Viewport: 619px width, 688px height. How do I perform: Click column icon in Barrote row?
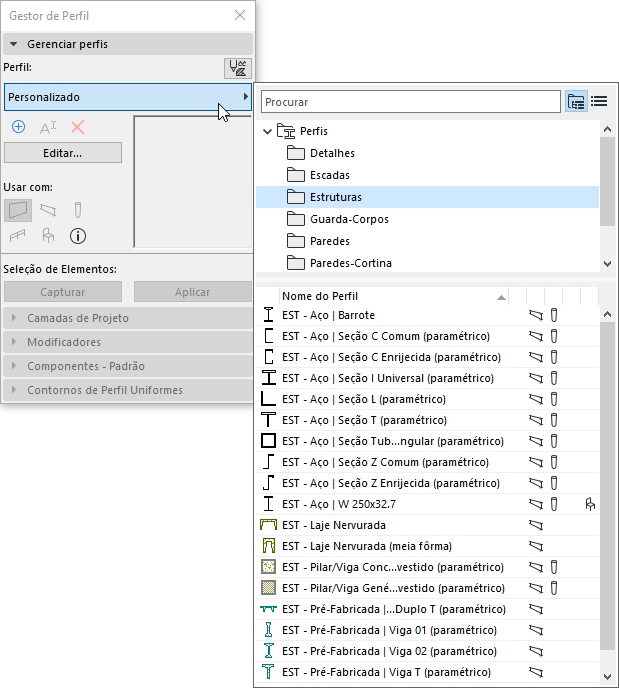(554, 315)
